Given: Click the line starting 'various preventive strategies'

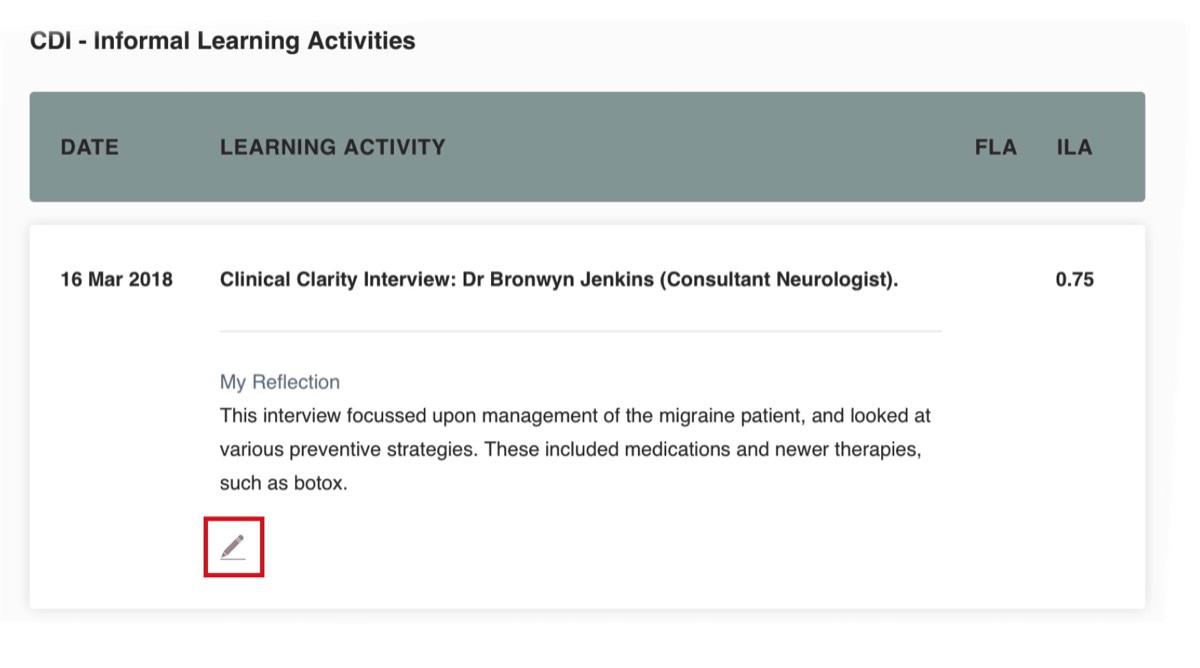Looking at the screenshot, I should coord(570,450).
